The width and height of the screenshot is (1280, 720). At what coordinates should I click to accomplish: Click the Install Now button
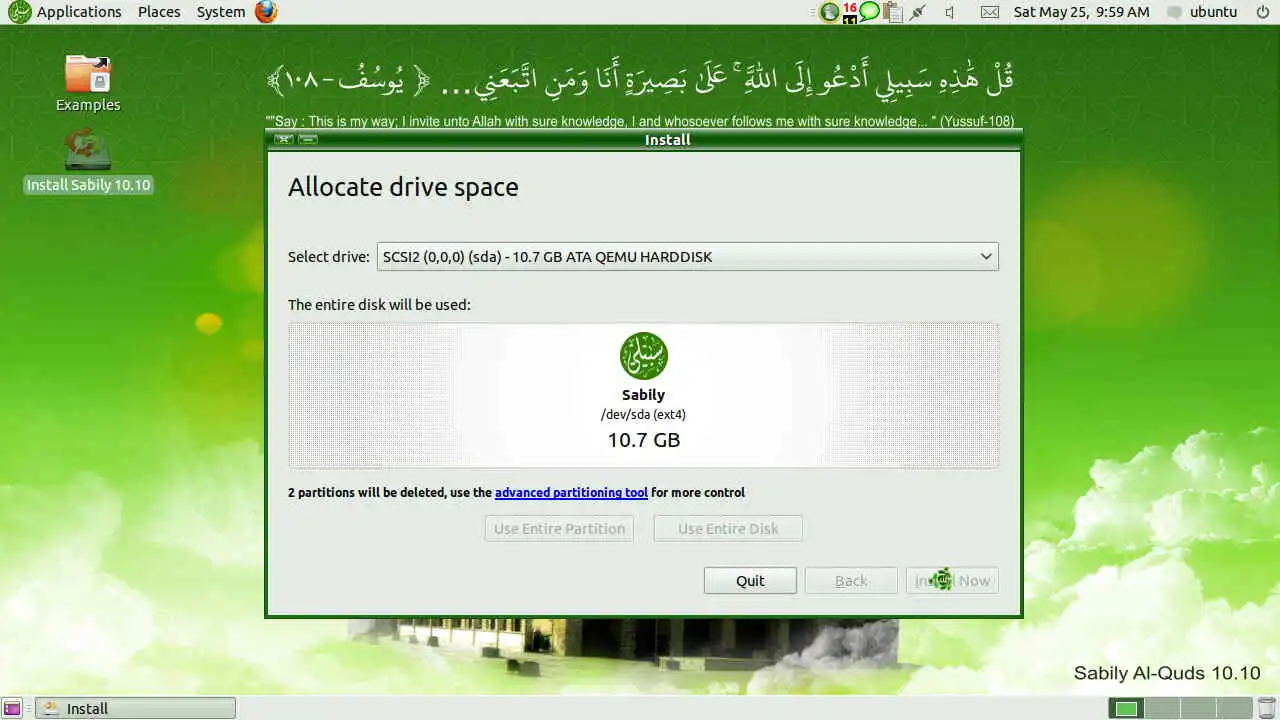tap(952, 580)
